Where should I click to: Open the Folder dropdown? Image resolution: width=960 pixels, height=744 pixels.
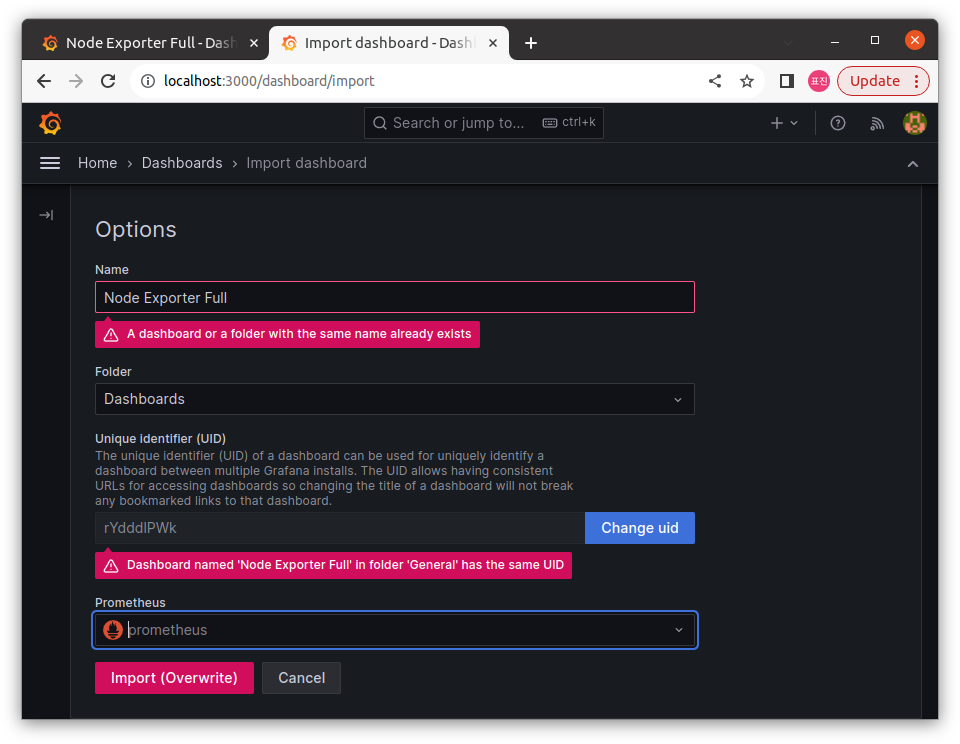[395, 399]
